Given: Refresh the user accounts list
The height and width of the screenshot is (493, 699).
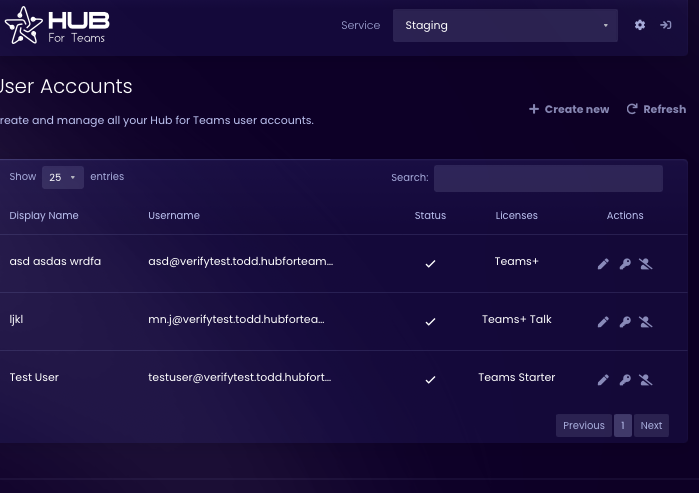Looking at the screenshot, I should pos(656,109).
